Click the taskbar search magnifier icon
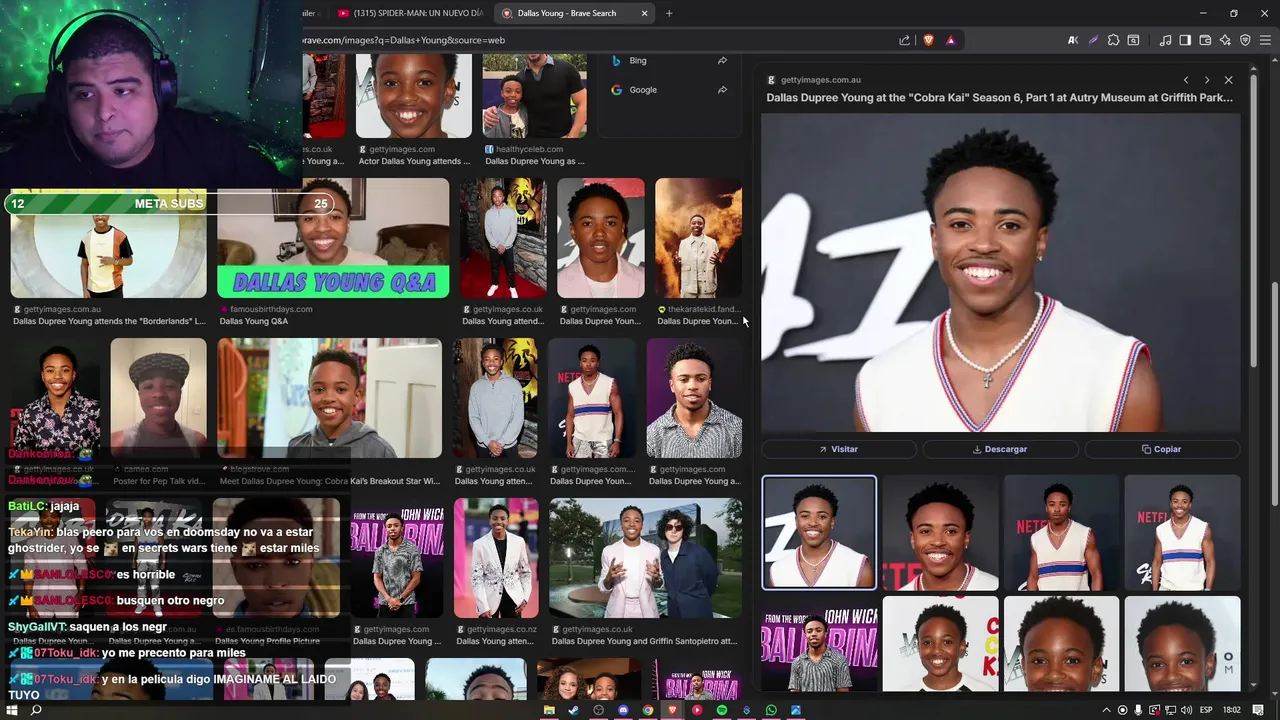1280x720 pixels. [x=36, y=710]
